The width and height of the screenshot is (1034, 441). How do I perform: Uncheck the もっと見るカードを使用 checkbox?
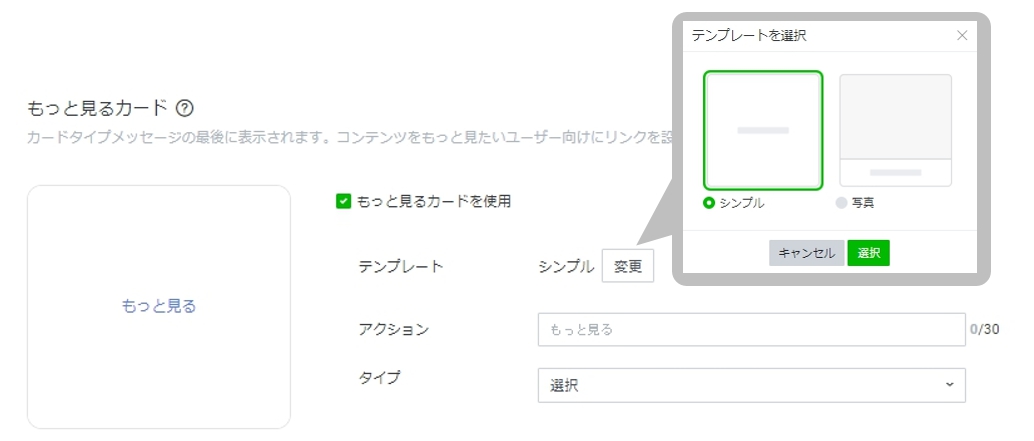(343, 201)
